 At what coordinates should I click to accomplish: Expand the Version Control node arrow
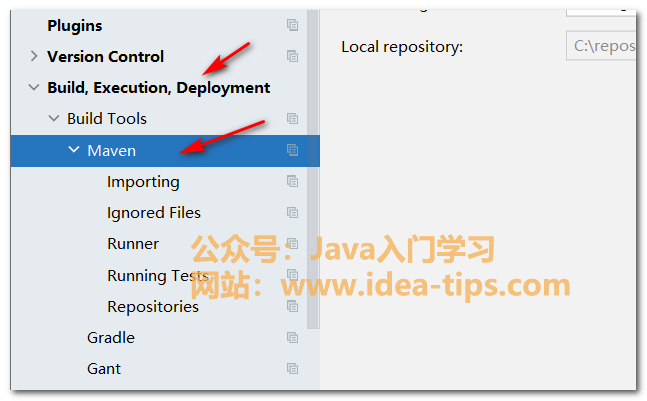click(x=34, y=56)
